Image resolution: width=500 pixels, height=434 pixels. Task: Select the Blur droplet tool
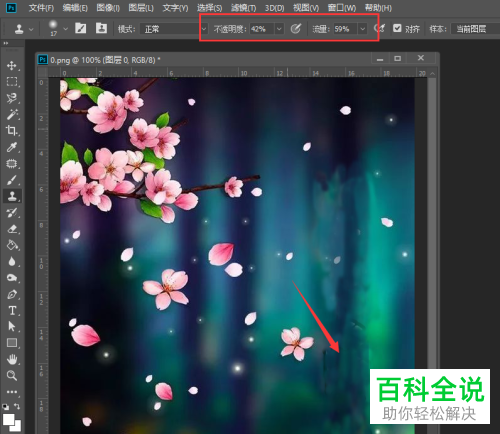[12, 261]
